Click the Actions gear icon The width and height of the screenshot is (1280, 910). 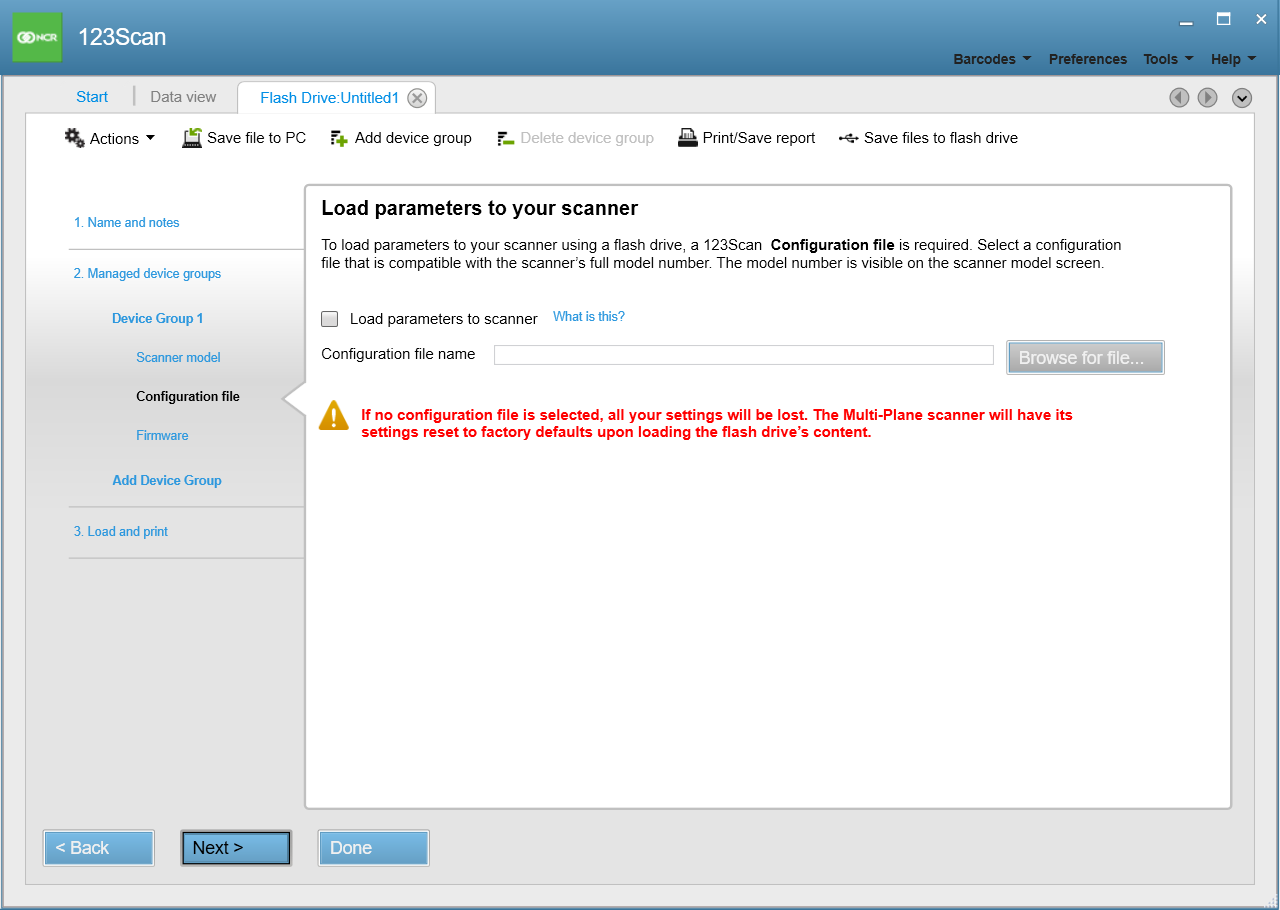tap(75, 138)
